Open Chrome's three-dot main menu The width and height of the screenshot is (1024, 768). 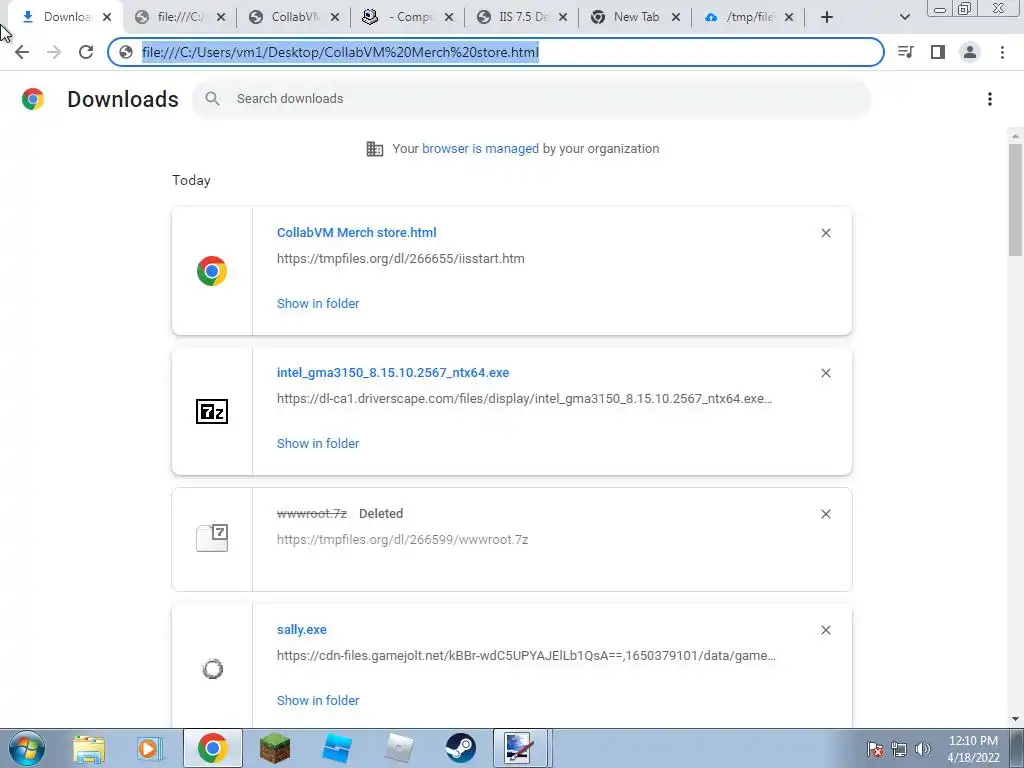coord(1002,52)
